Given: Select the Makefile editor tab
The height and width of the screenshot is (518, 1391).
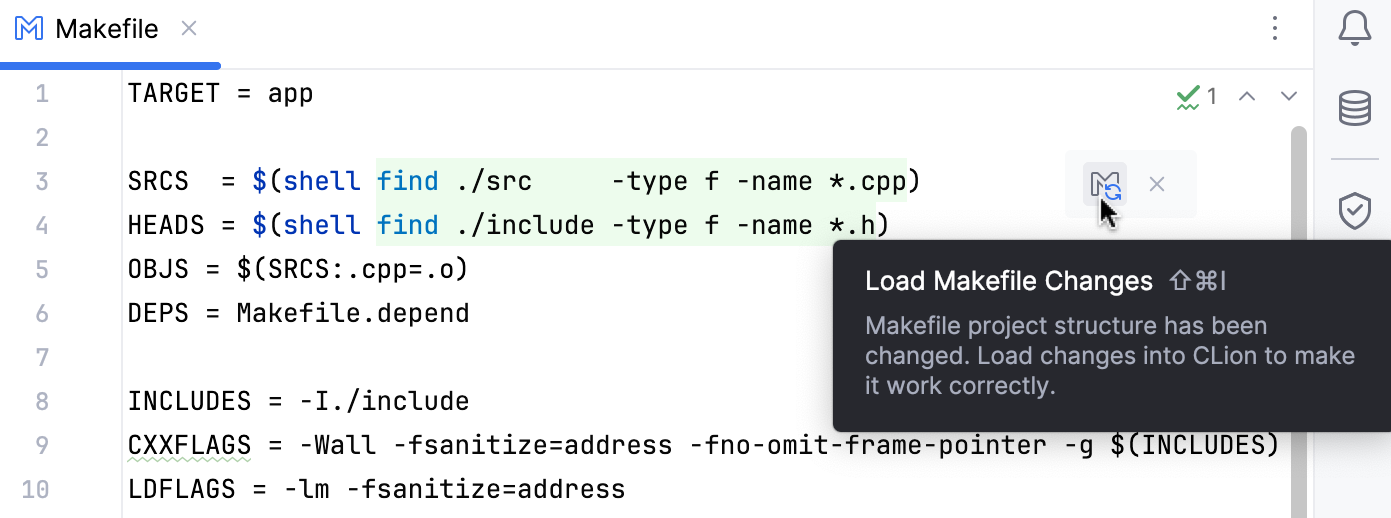Looking at the screenshot, I should 106,29.
